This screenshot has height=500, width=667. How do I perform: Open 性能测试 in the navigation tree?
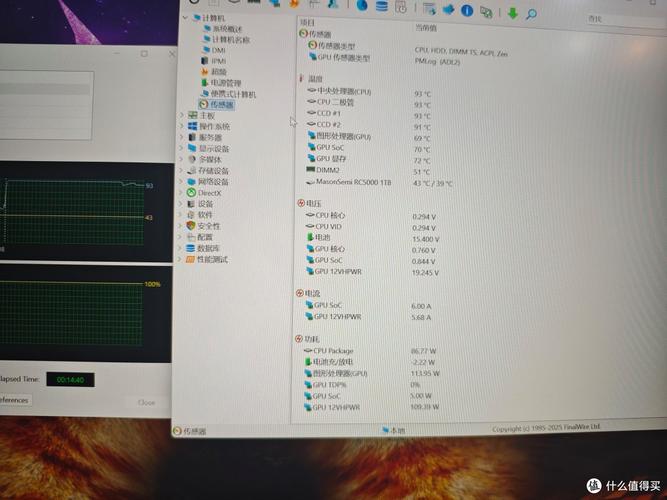coord(212,259)
